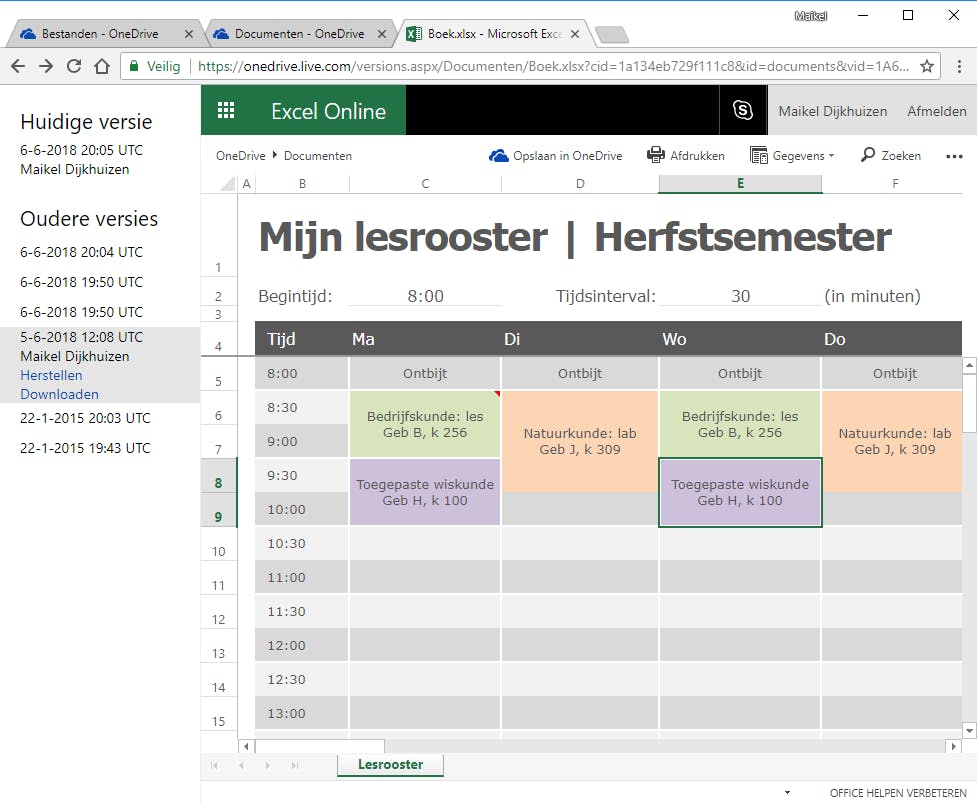The image size is (977, 803).
Task: Click the OneDrive cloud icon for Opslaan in OneDrive
Action: [x=498, y=155]
